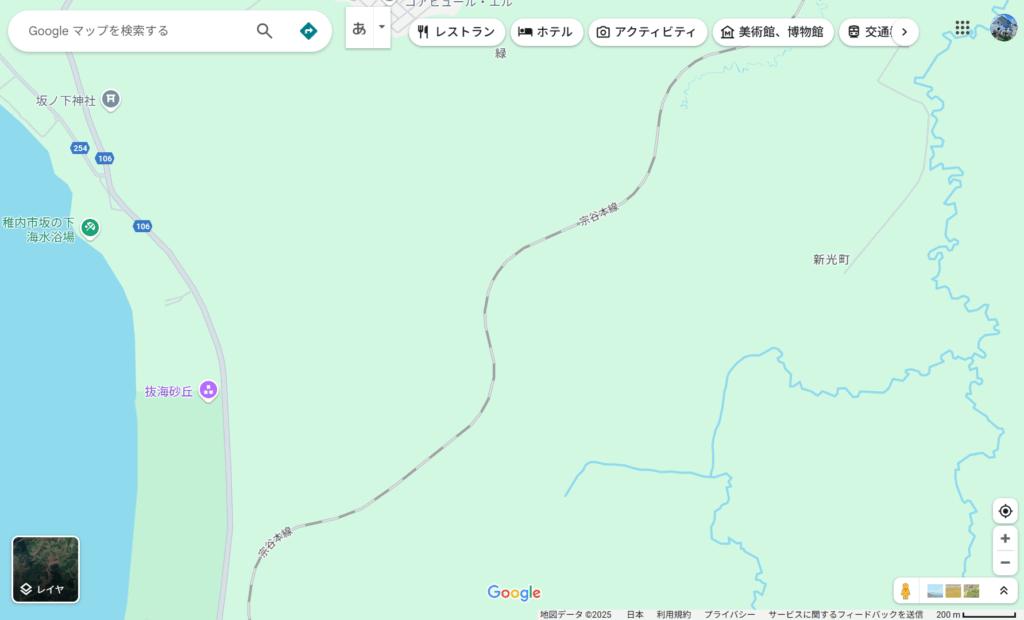Zoom out with the minus button
Viewport: 1024px width, 620px height.
coord(1005,563)
